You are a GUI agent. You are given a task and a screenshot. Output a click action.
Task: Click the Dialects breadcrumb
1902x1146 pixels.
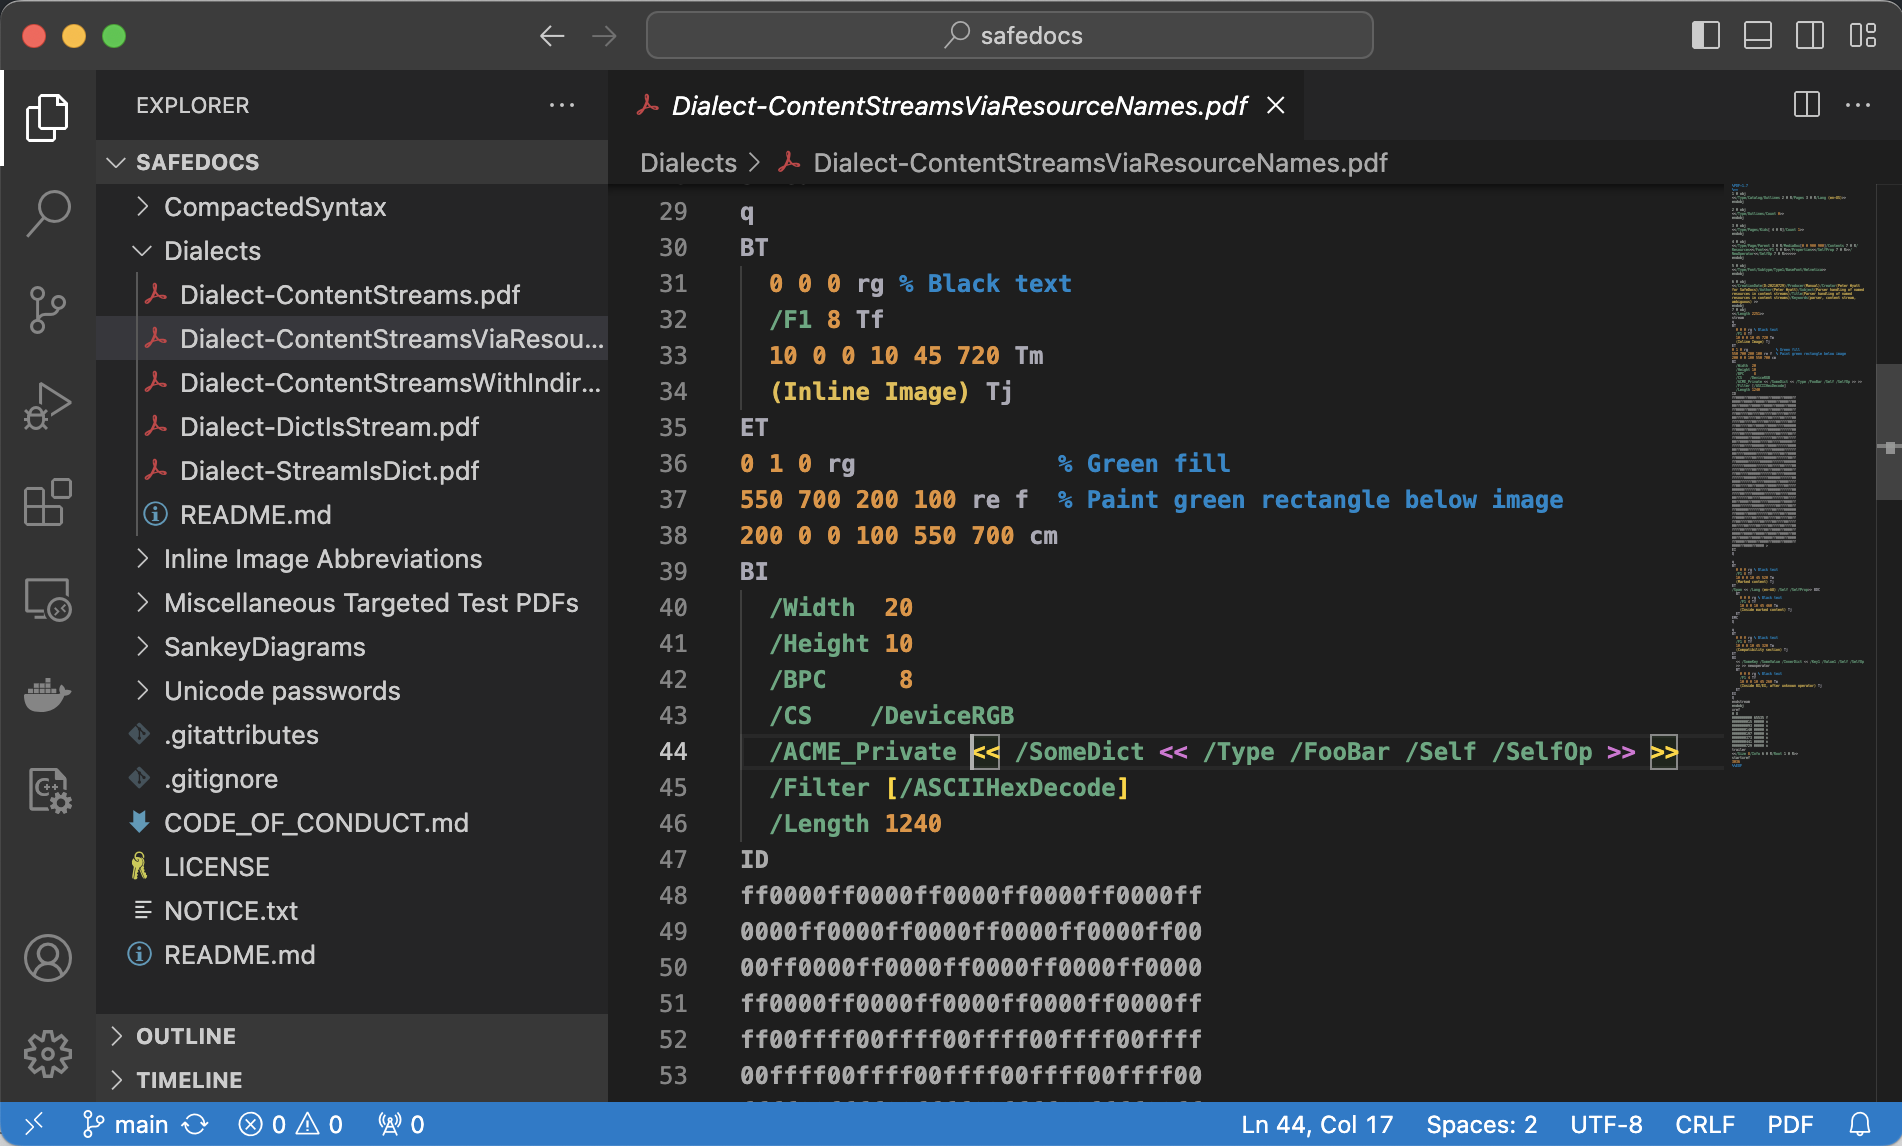(x=688, y=163)
